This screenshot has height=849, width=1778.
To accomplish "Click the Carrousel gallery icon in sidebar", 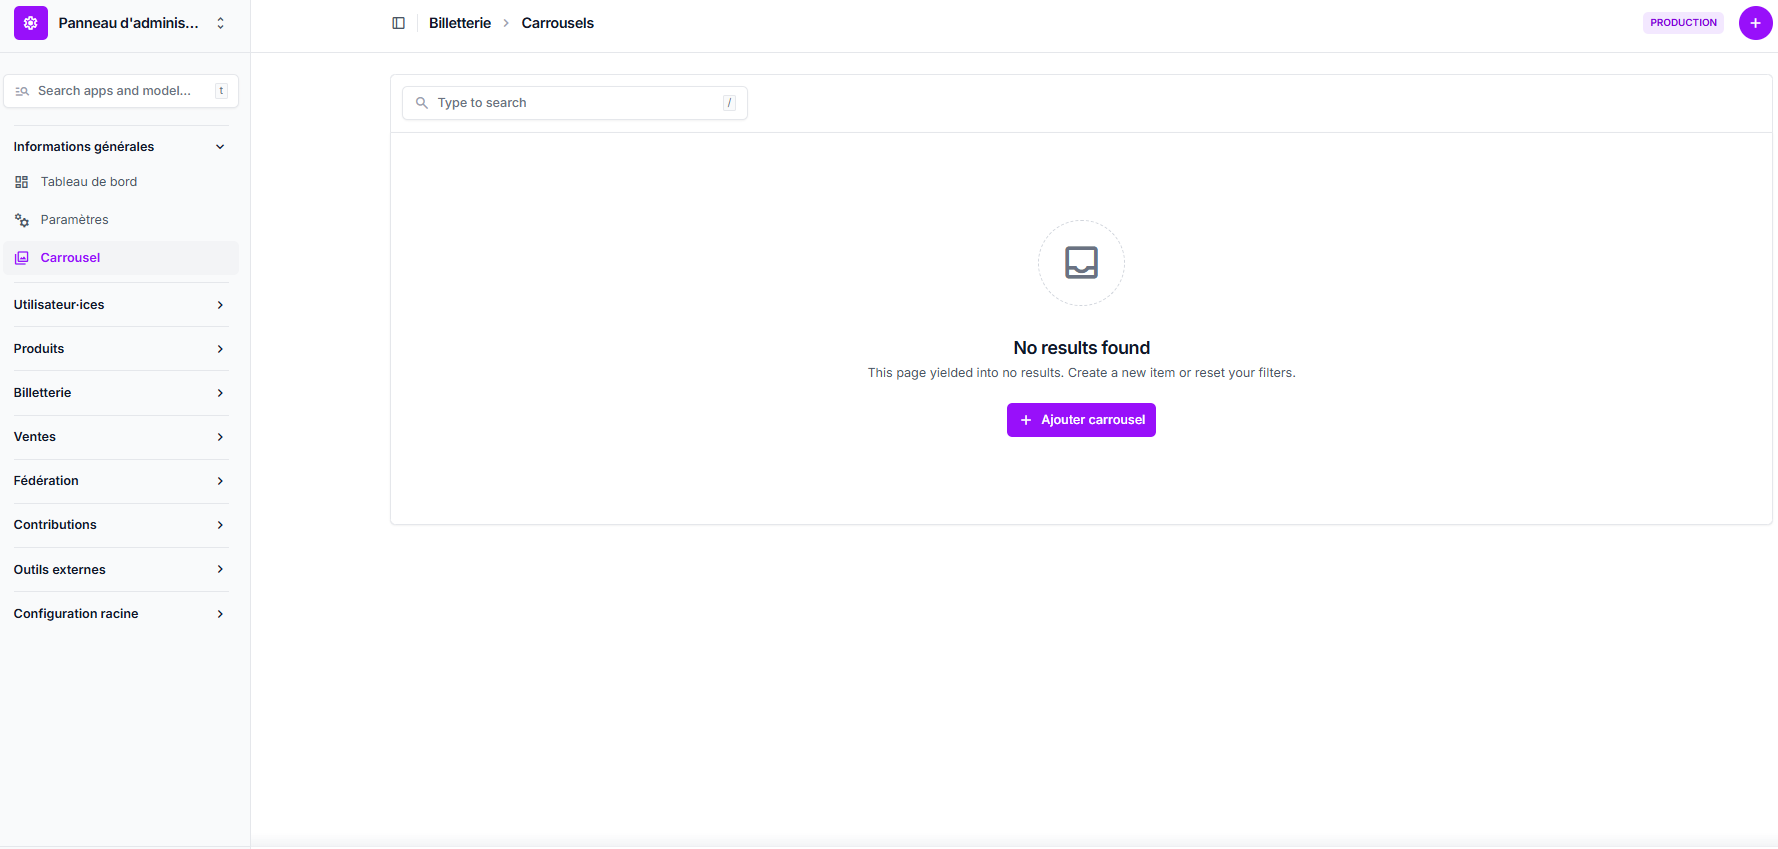I will tap(22, 258).
